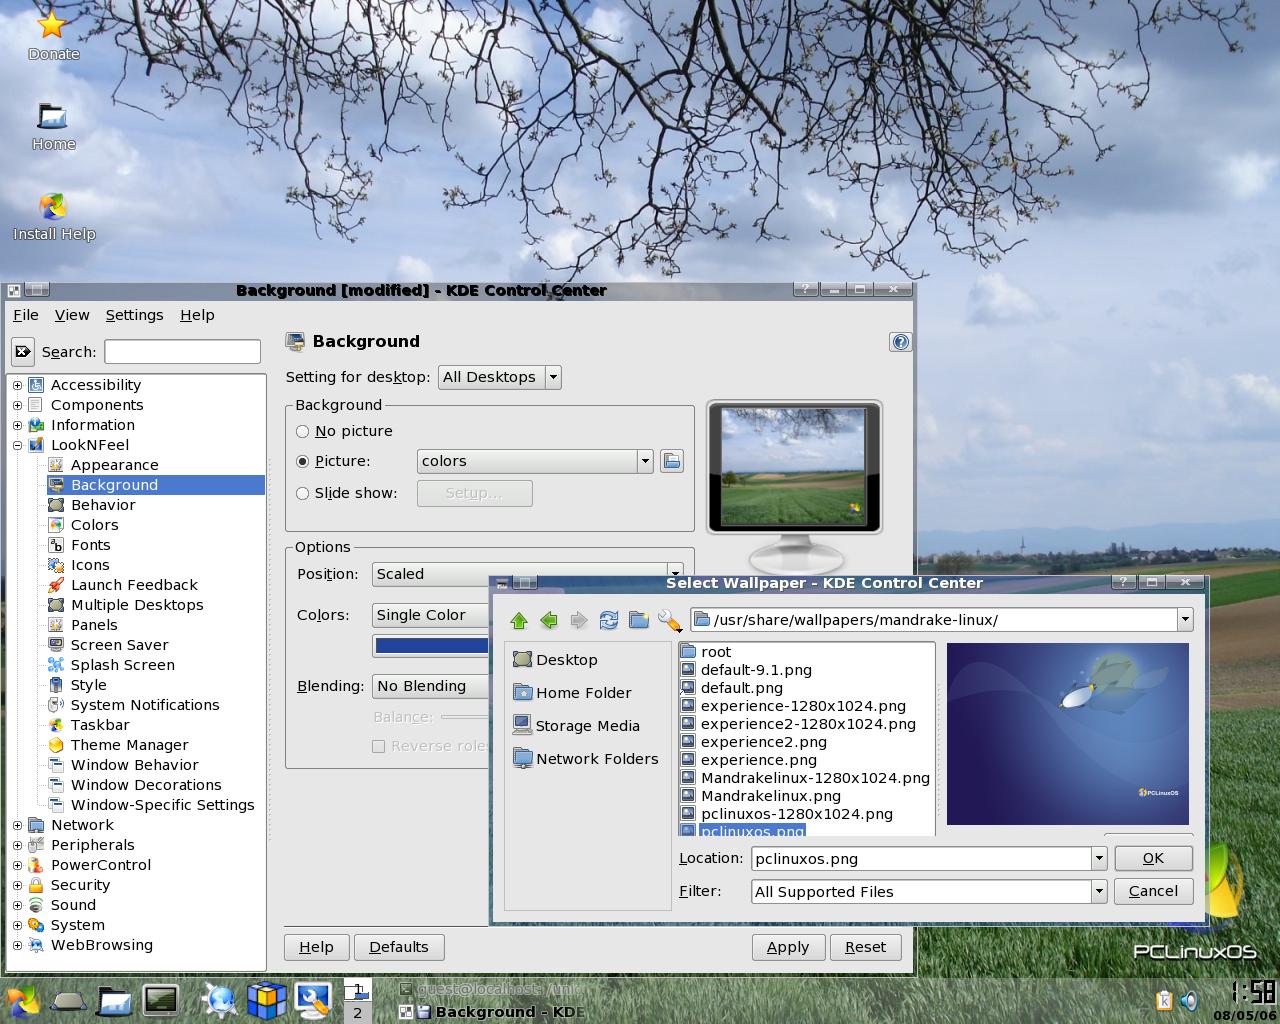Expand the System tree node
The image size is (1280, 1024).
(17, 925)
